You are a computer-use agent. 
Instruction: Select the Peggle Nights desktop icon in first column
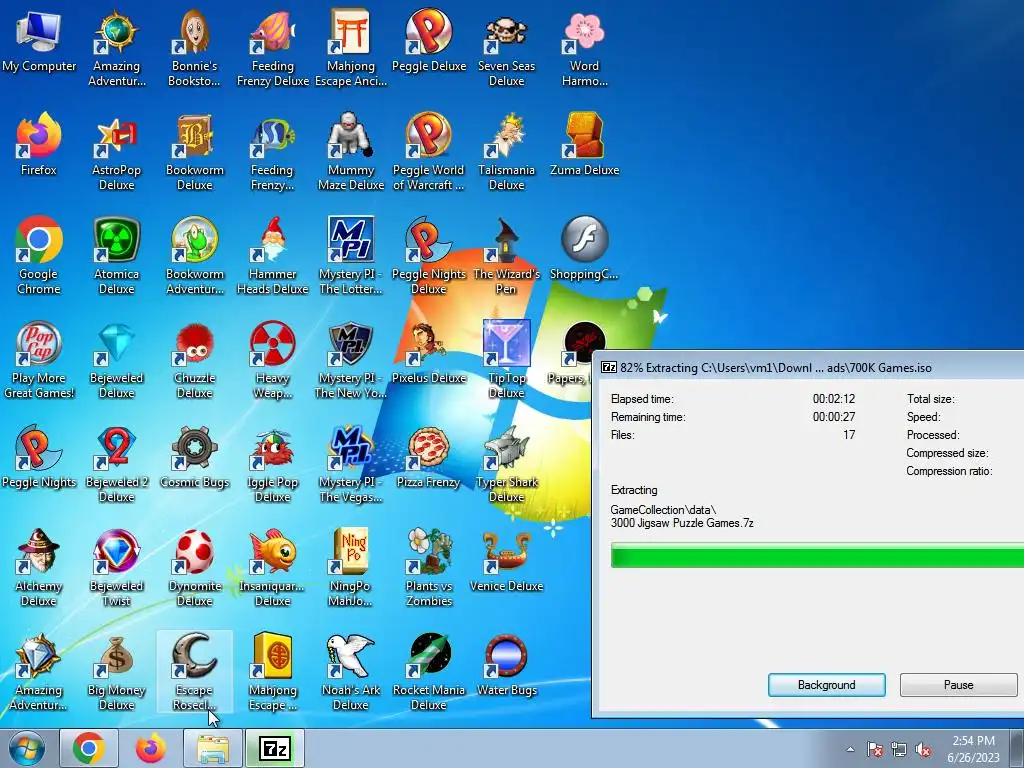[39, 457]
